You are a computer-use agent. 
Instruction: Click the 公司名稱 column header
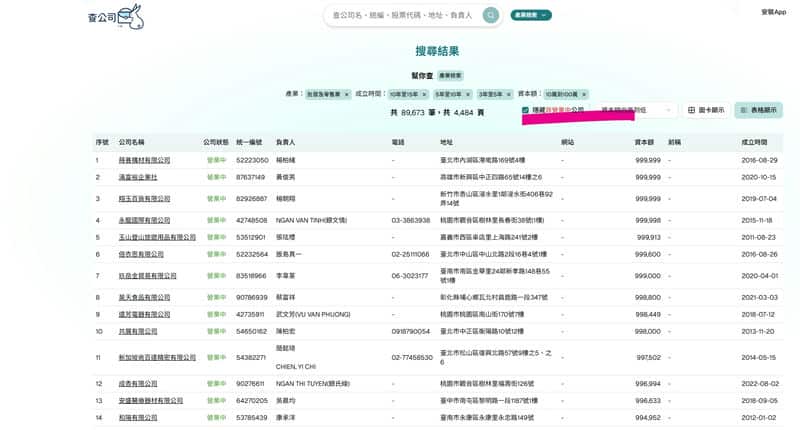click(132, 142)
